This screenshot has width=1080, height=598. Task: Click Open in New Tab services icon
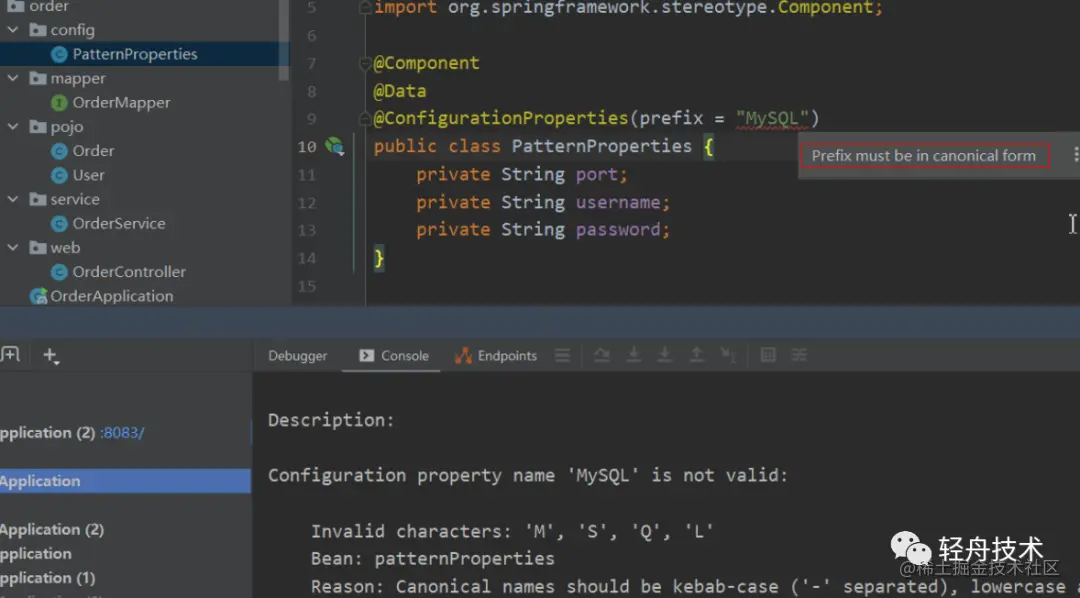coord(10,355)
